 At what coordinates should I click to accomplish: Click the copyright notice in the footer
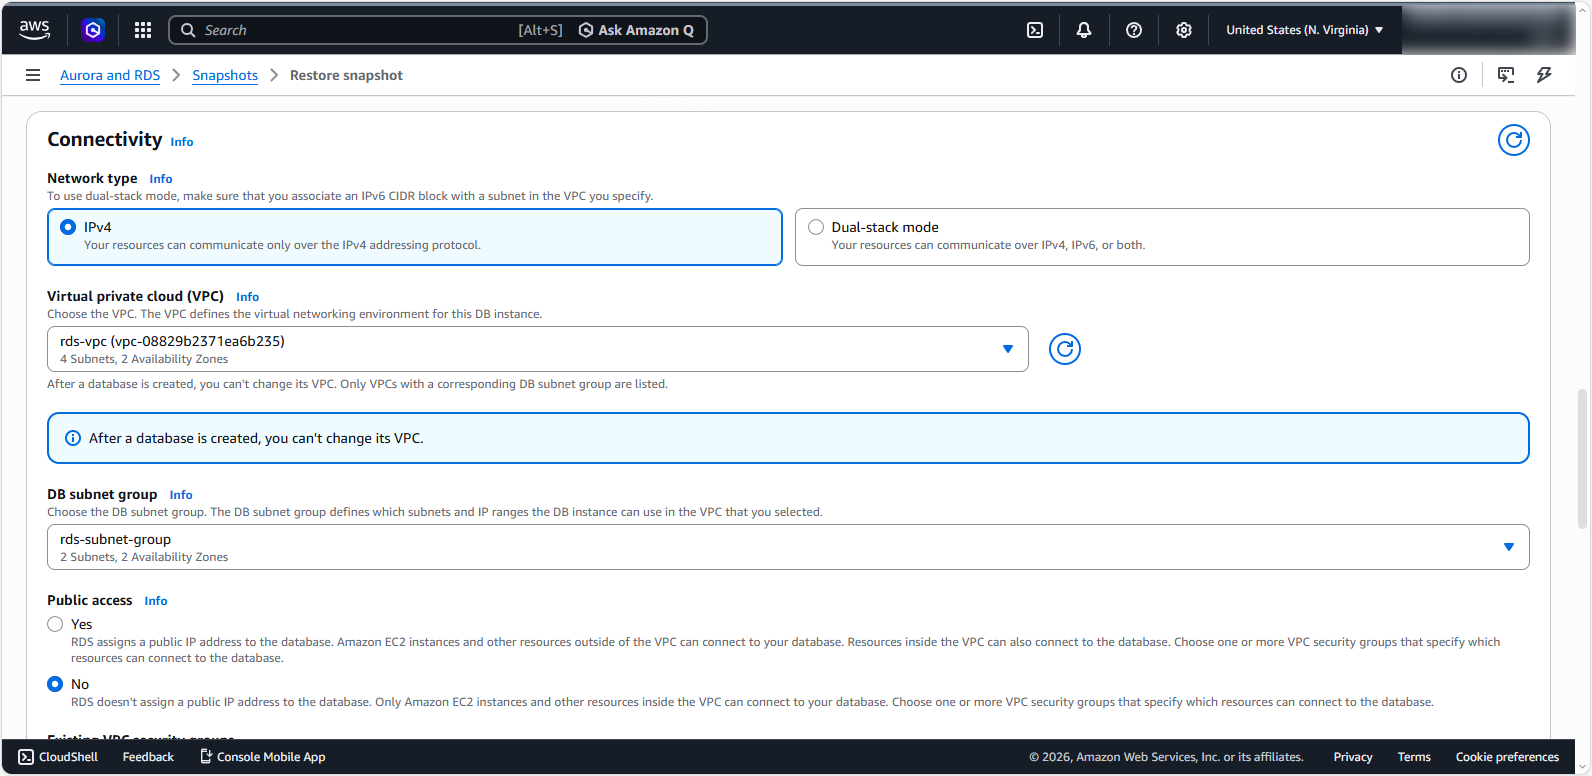click(1166, 757)
